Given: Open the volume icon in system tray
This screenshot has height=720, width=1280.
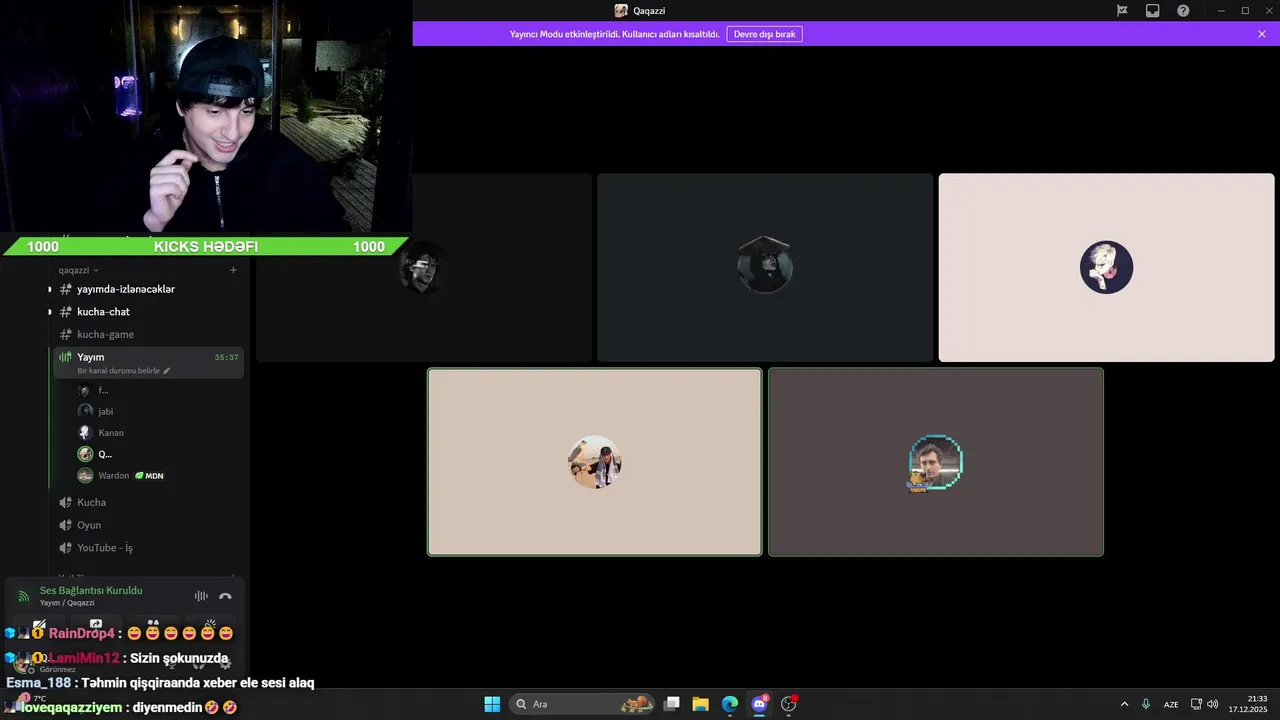Looking at the screenshot, I should tap(1213, 704).
